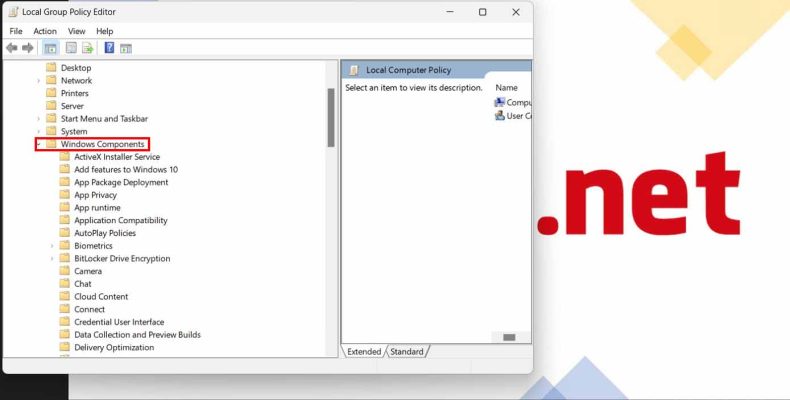Click the Network folder icon

tap(51, 80)
